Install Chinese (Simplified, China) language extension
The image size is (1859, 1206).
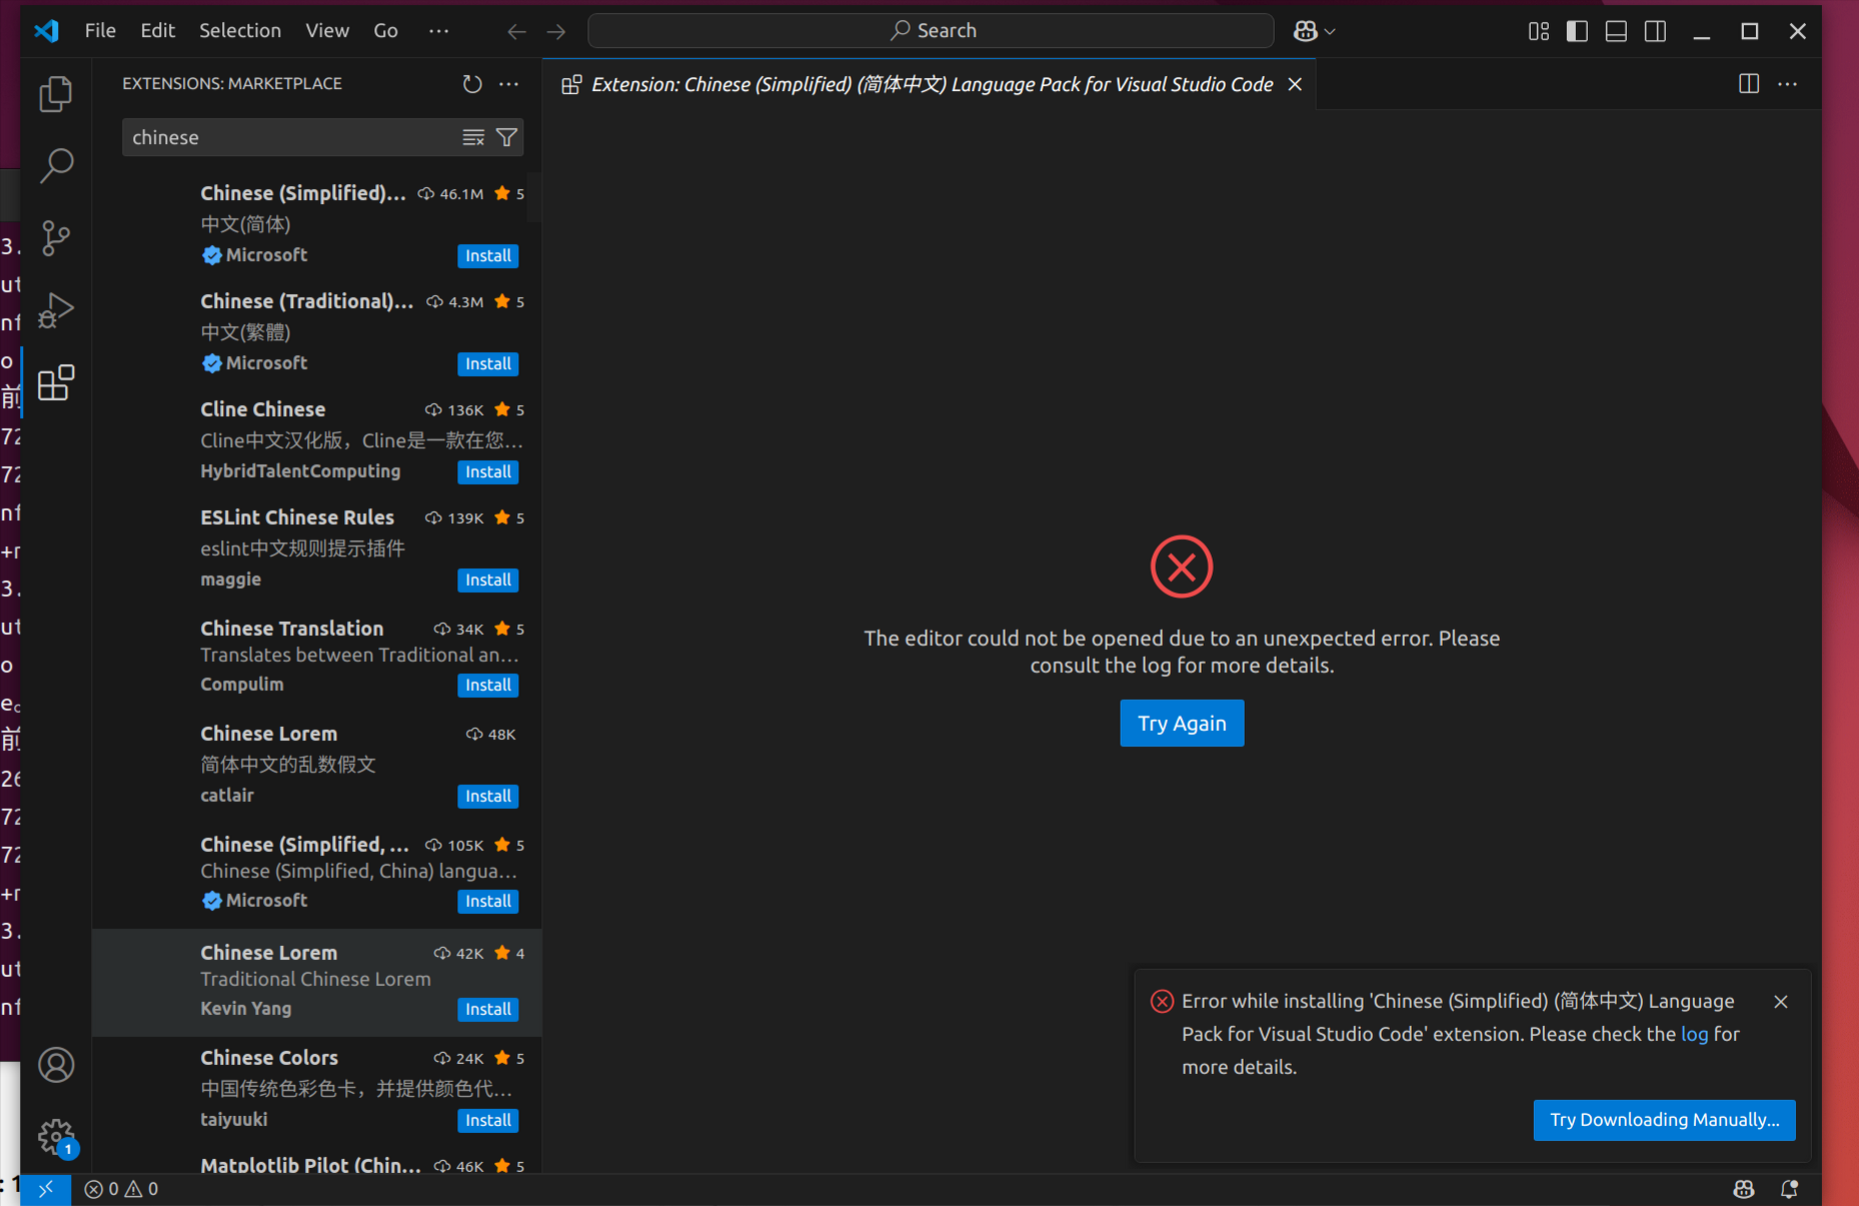pos(488,901)
